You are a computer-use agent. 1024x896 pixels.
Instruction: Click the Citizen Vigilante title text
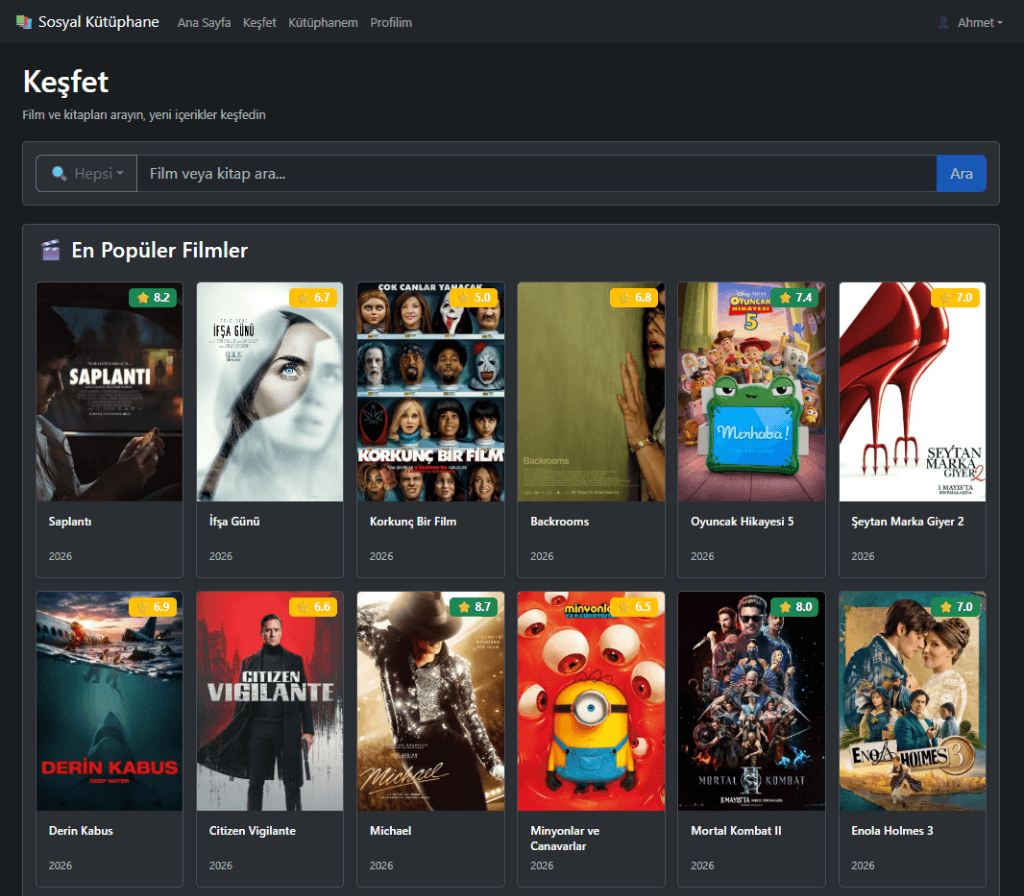tap(252, 831)
